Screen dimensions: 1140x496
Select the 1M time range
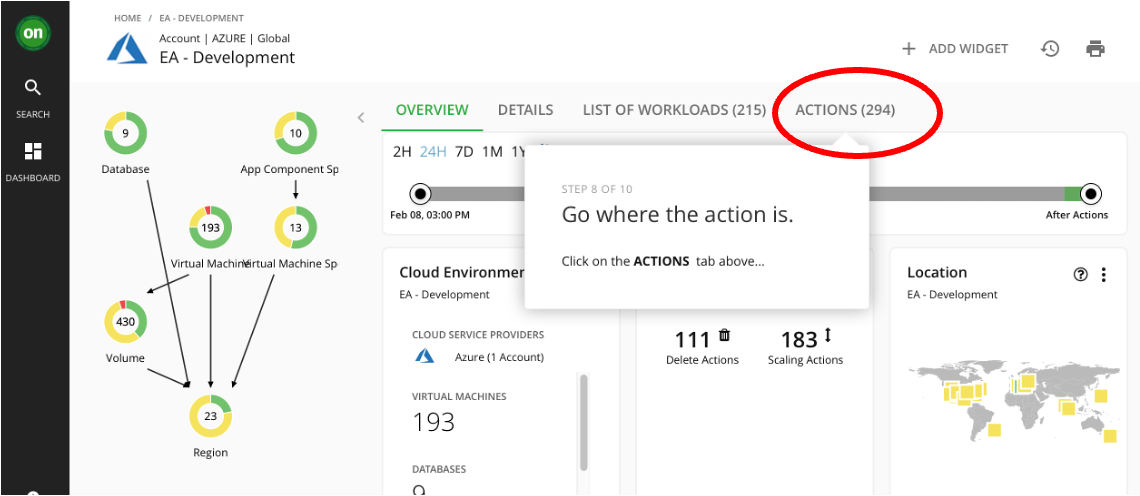pos(492,152)
